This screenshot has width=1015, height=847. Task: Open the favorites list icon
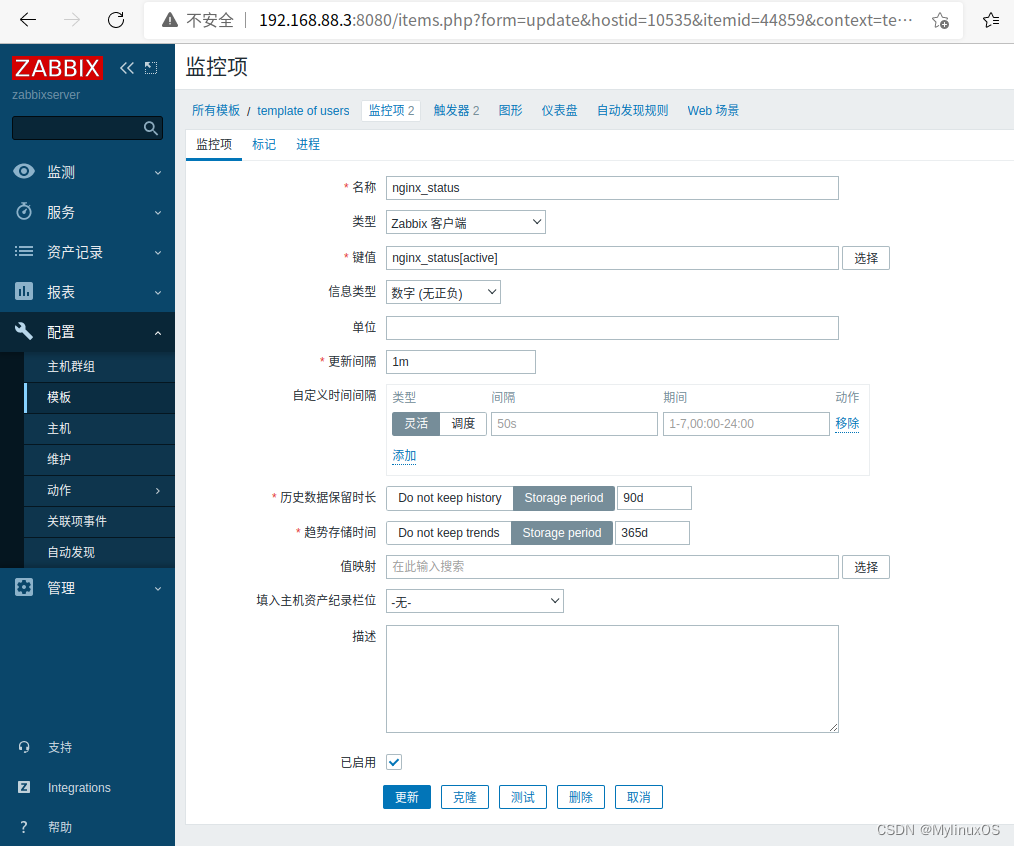coord(990,21)
